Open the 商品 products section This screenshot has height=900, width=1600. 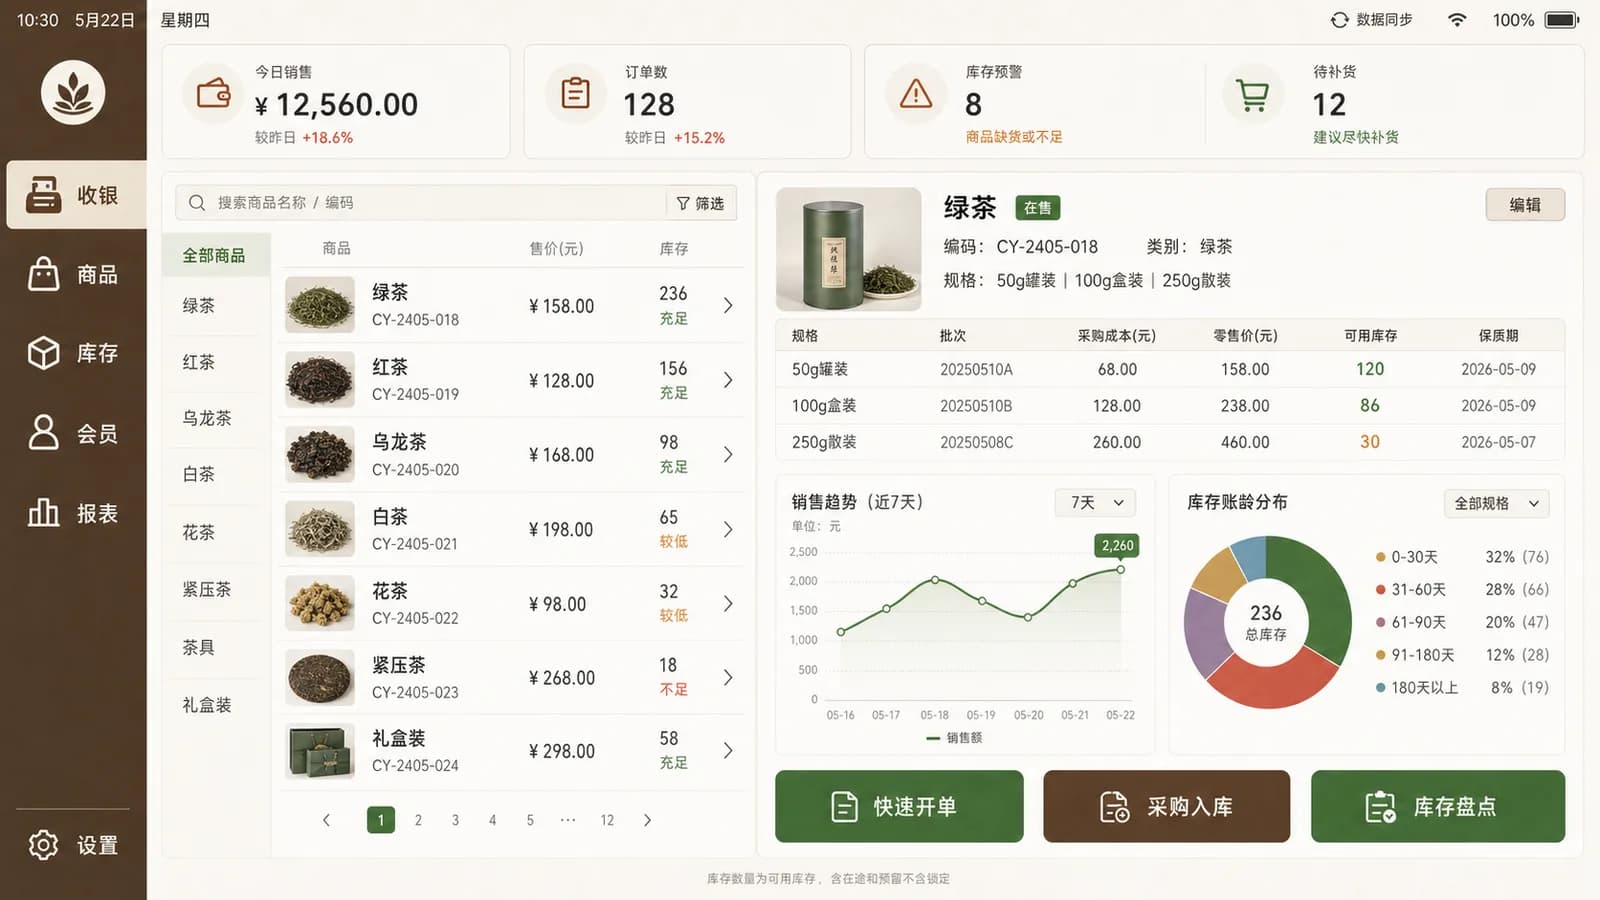(x=73, y=274)
